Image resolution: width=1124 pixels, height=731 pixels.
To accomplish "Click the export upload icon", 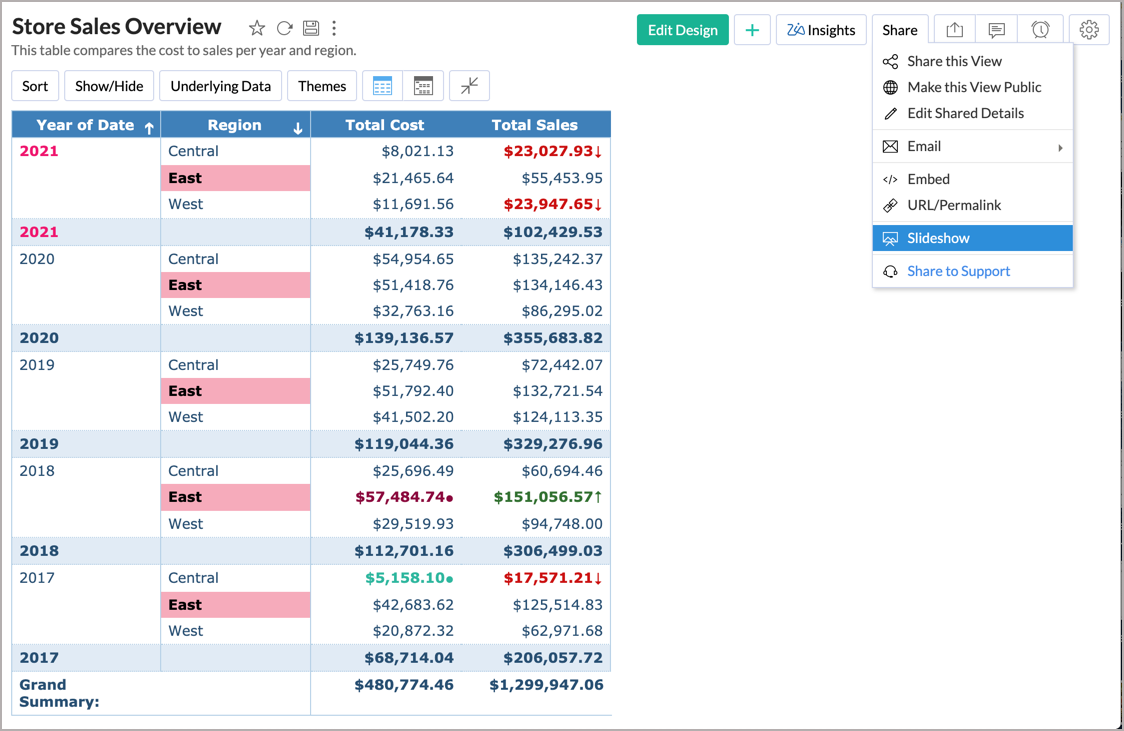I will (954, 30).
